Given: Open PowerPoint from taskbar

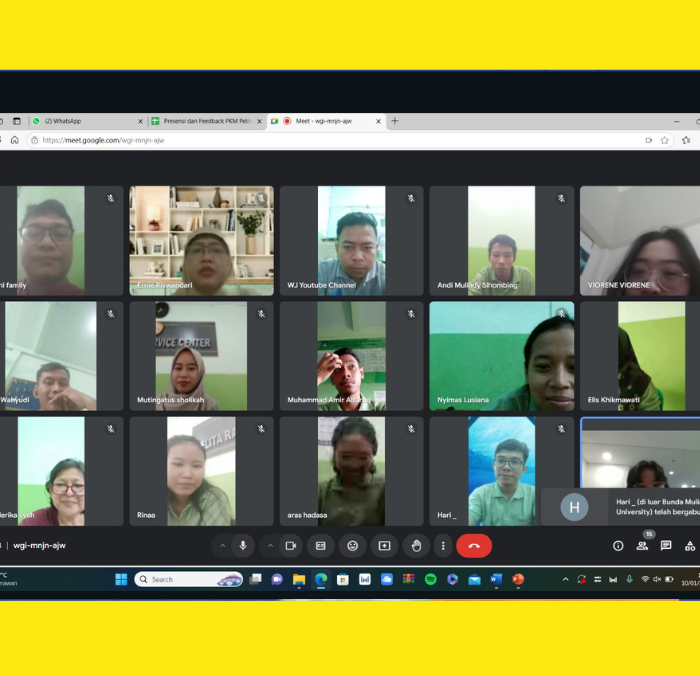Looking at the screenshot, I should click(x=518, y=579).
